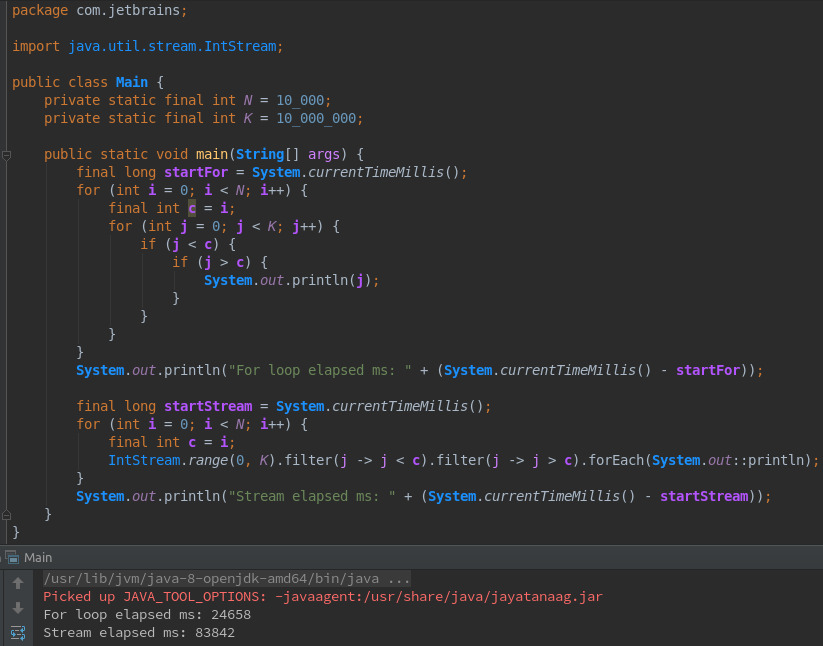The height and width of the screenshot is (646, 823).
Task: Expand the folded java command line ellipsis
Action: pos(398,579)
